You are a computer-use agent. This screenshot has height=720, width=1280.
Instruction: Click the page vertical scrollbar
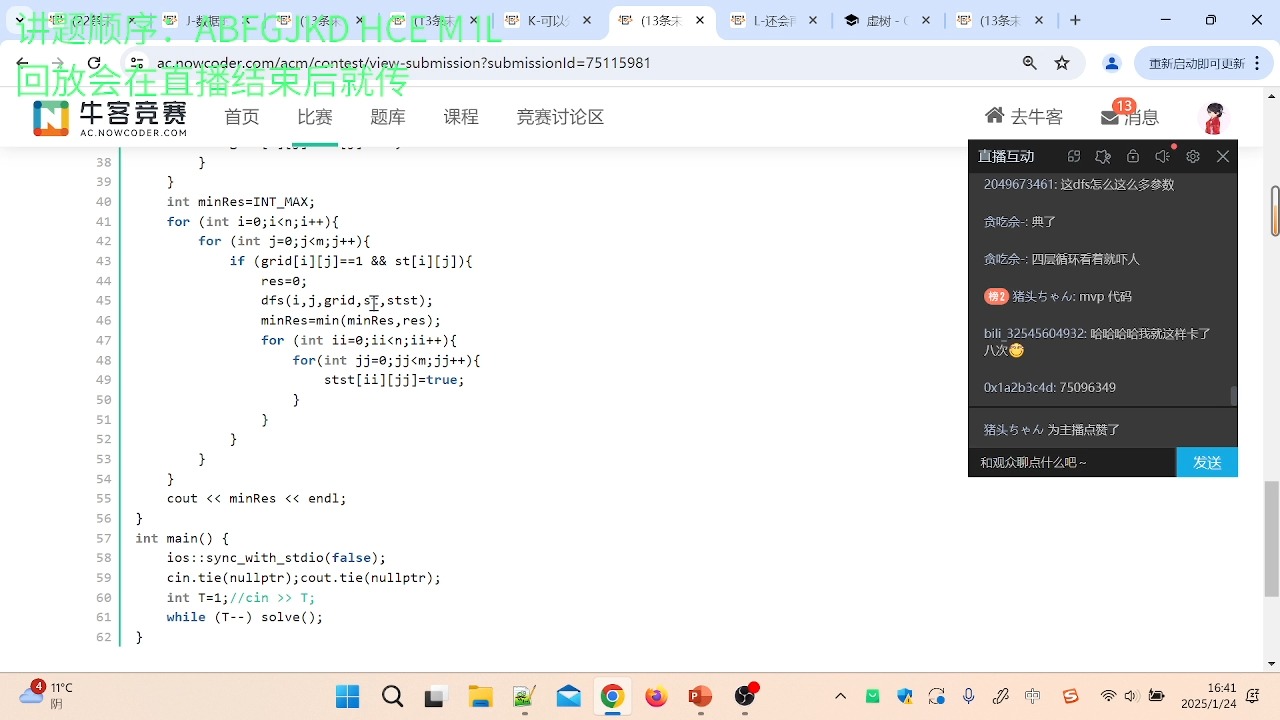(1271, 538)
